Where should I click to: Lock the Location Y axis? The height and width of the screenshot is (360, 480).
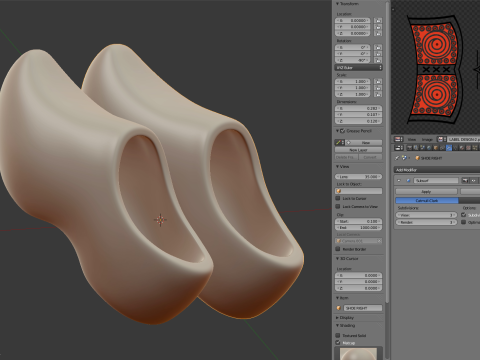coord(378,27)
